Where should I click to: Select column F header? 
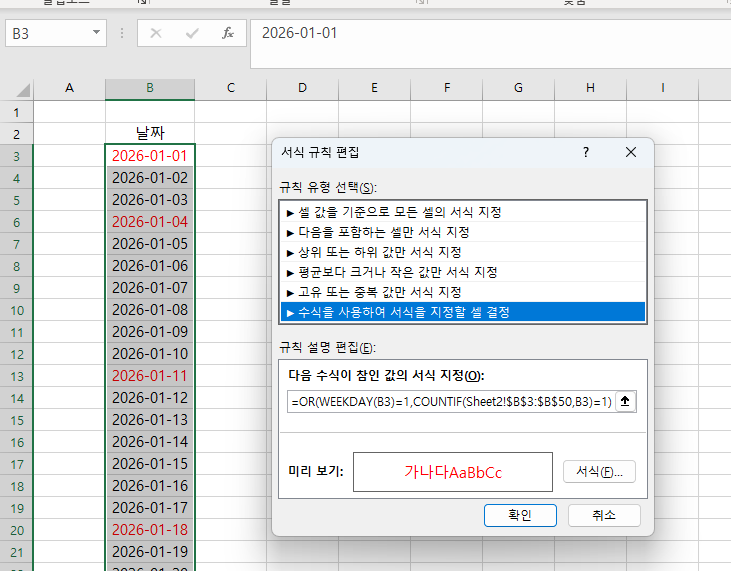tap(447, 89)
